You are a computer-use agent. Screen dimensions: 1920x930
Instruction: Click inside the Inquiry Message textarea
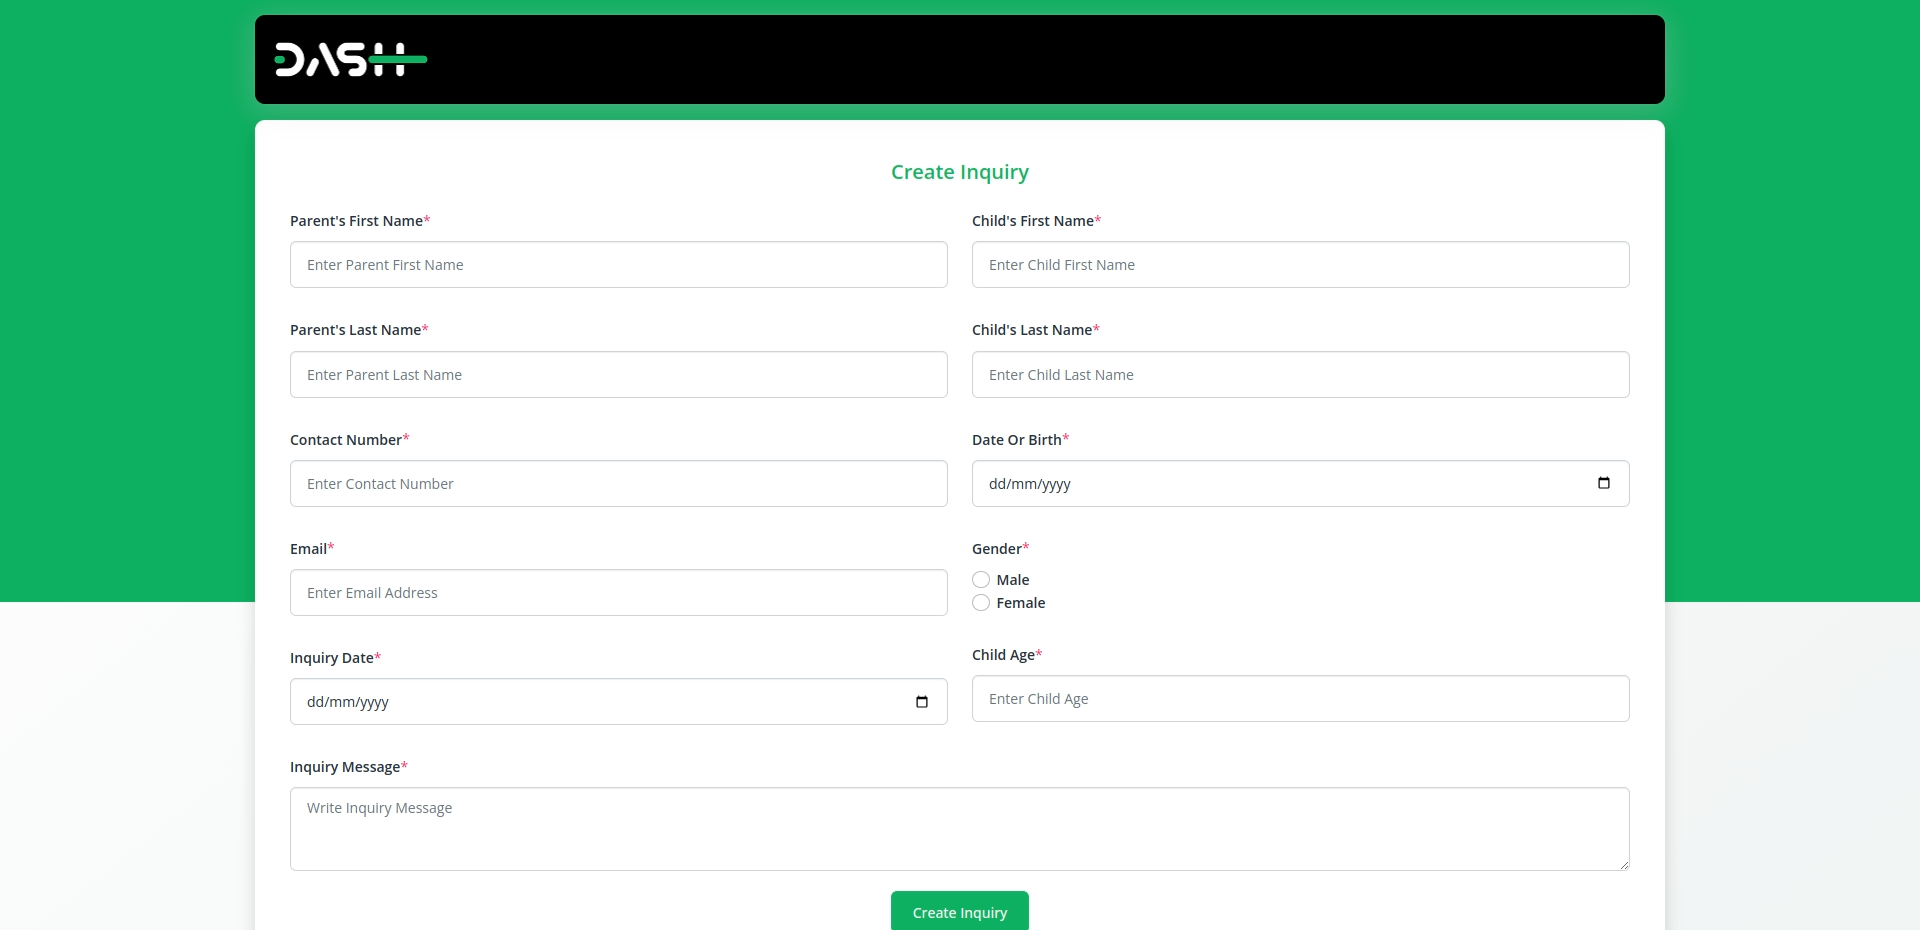[959, 829]
